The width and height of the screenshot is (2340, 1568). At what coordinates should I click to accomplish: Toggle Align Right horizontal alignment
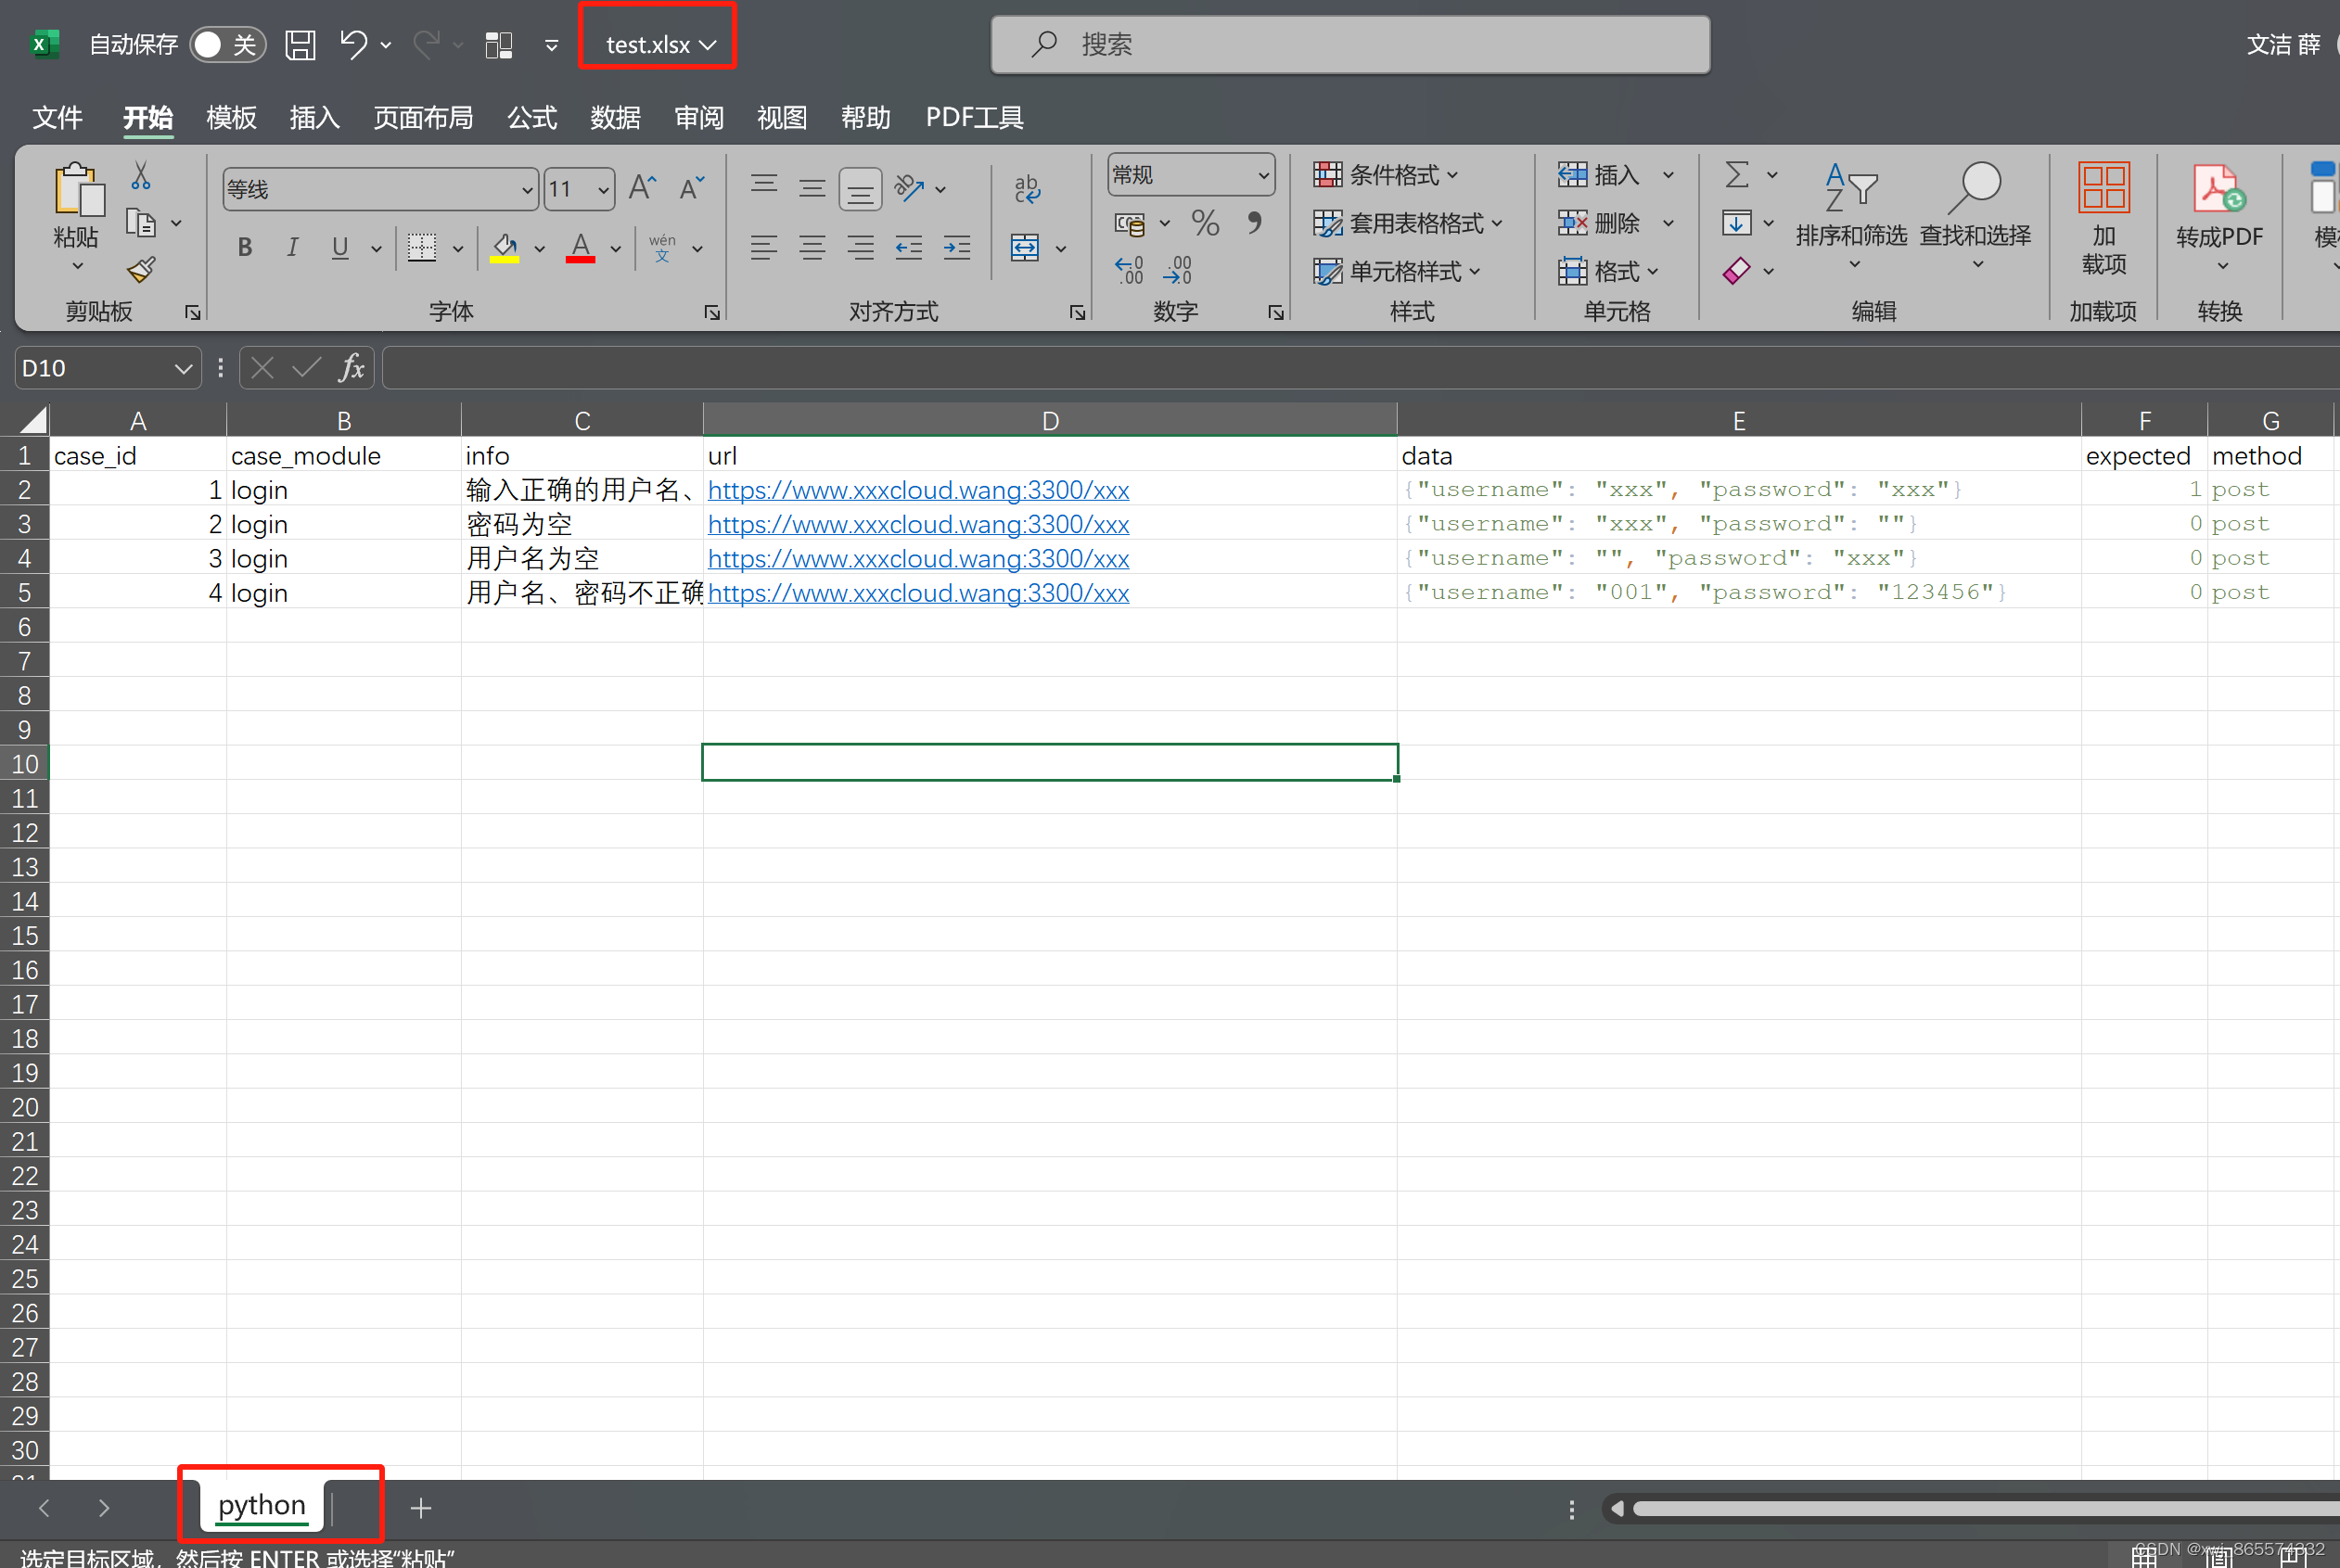coord(860,247)
